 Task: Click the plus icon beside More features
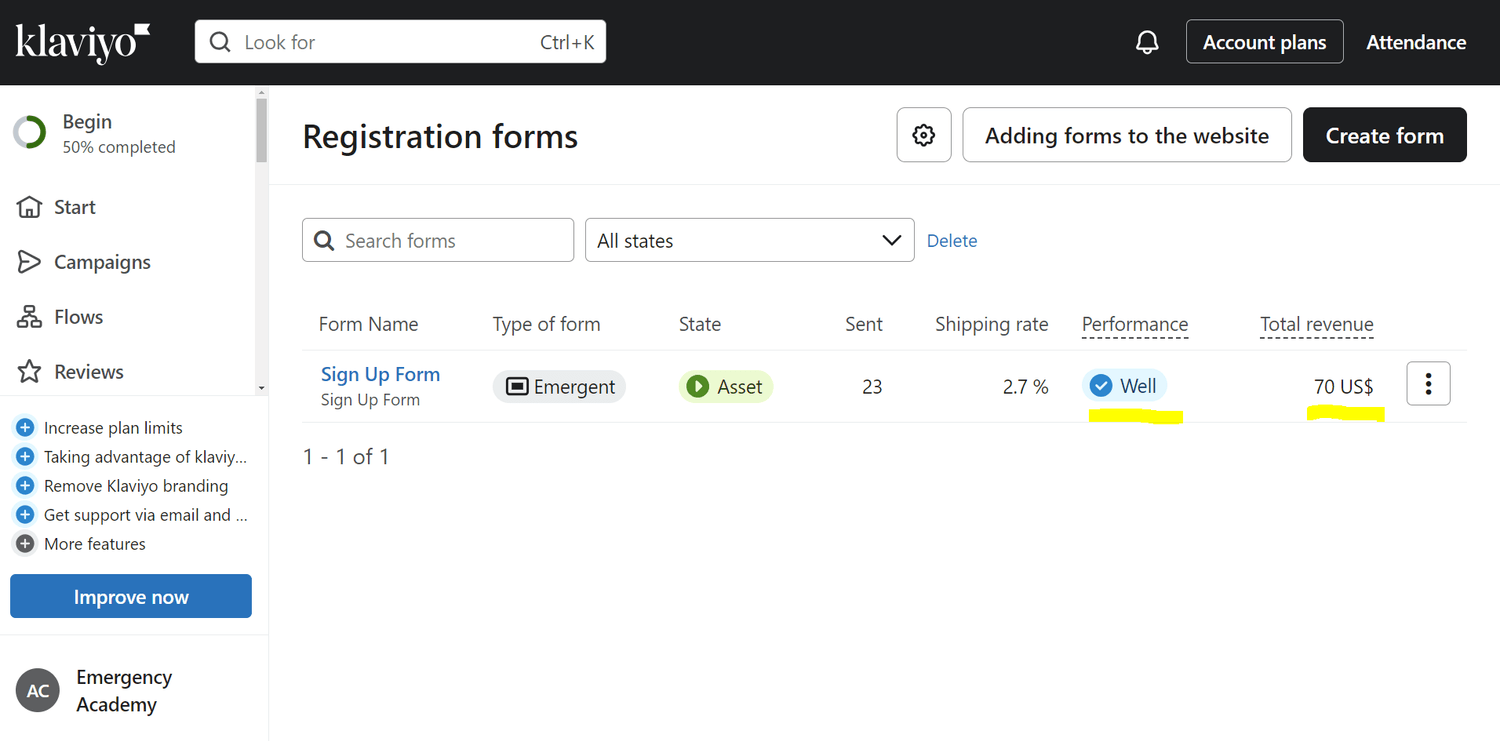pos(25,544)
